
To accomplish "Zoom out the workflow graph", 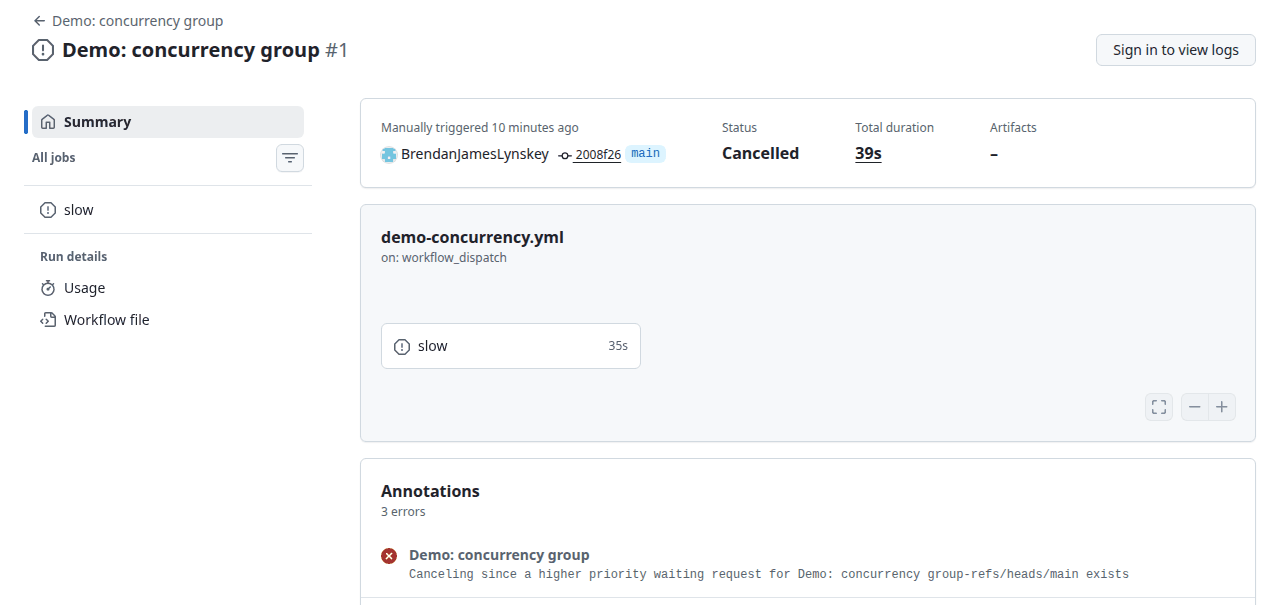I will pyautogui.click(x=1195, y=407).
